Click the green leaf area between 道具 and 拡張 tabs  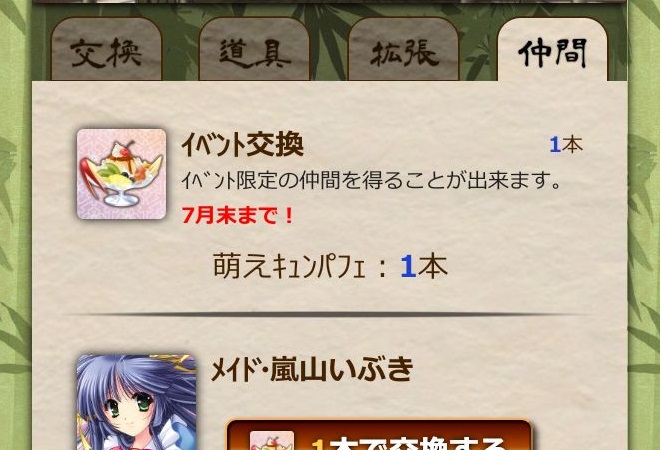tap(329, 46)
